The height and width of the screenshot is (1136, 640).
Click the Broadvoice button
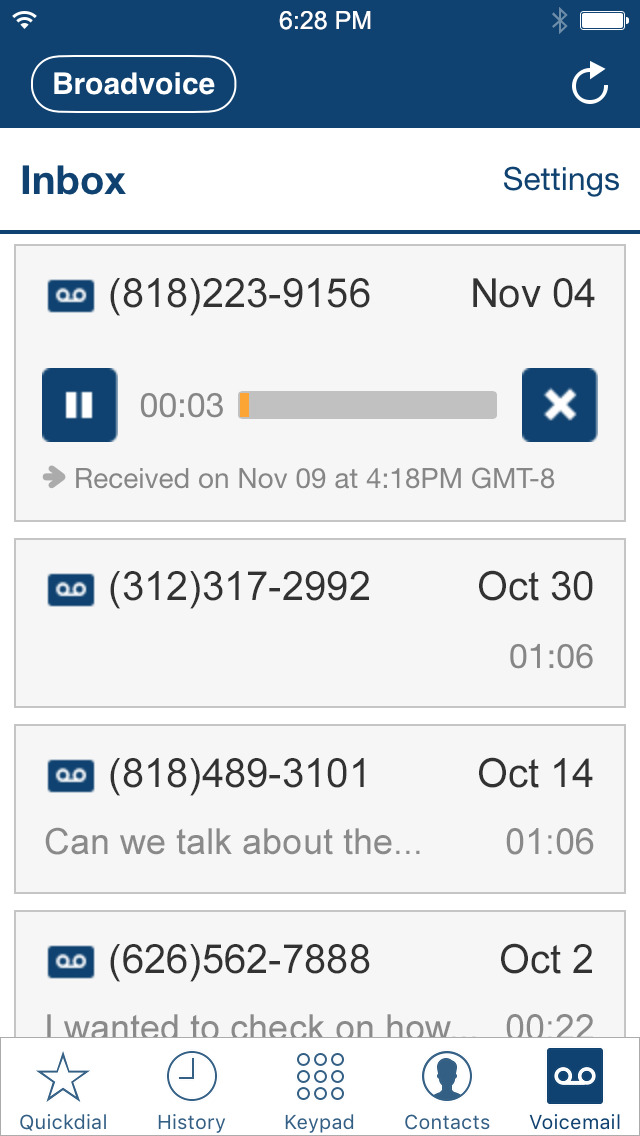point(133,84)
